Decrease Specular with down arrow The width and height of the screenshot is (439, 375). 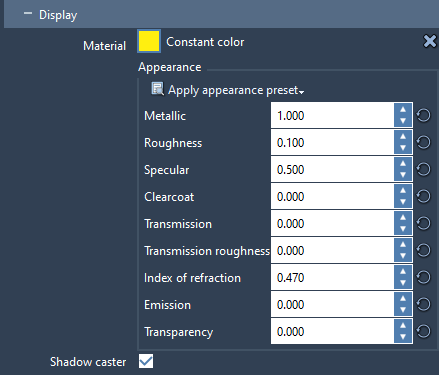coord(403,175)
